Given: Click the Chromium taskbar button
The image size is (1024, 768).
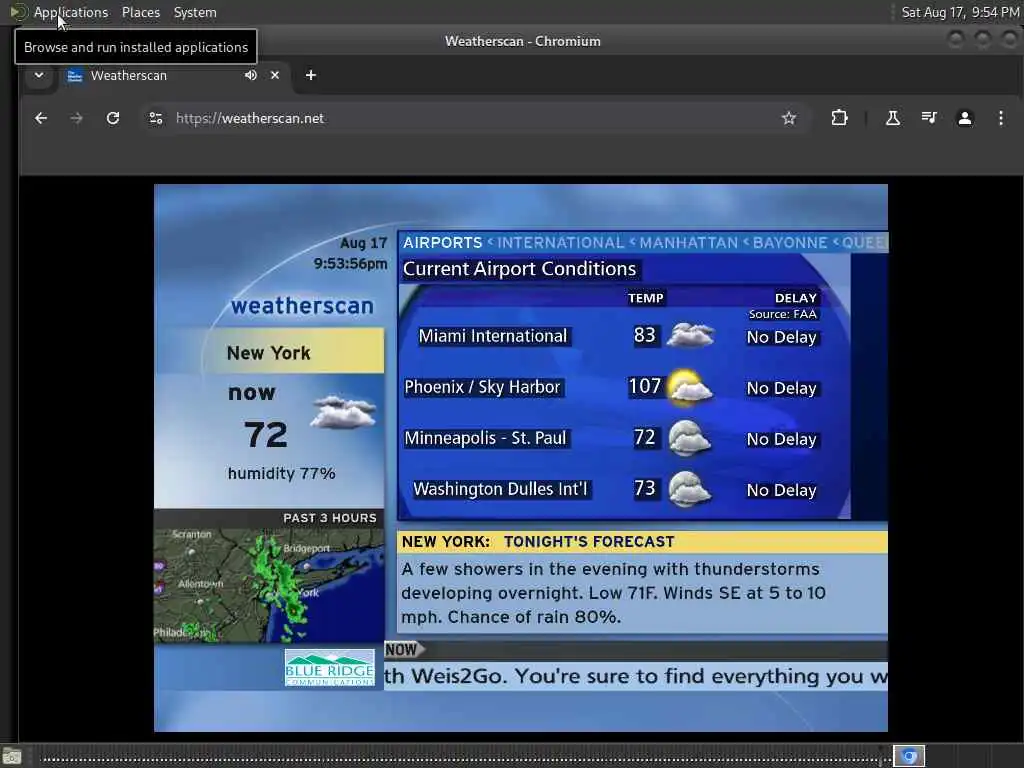Looking at the screenshot, I should tap(909, 756).
